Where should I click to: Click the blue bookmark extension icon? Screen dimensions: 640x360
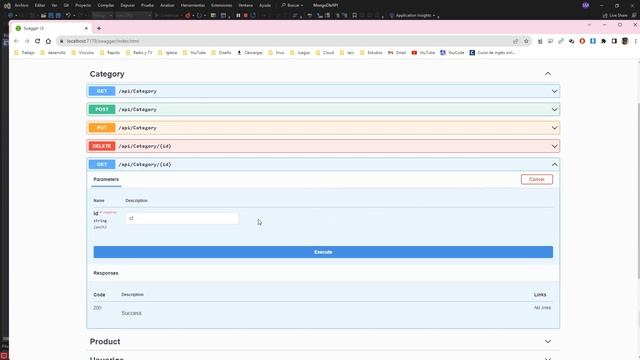pos(593,41)
